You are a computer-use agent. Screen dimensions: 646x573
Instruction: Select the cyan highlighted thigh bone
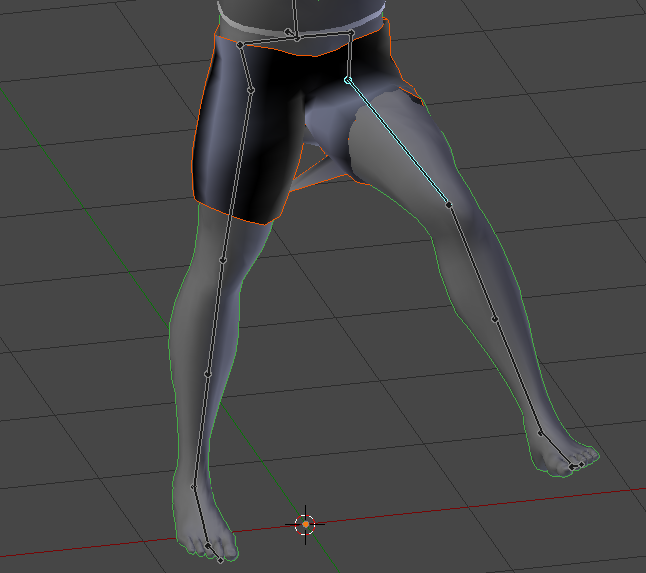398,142
